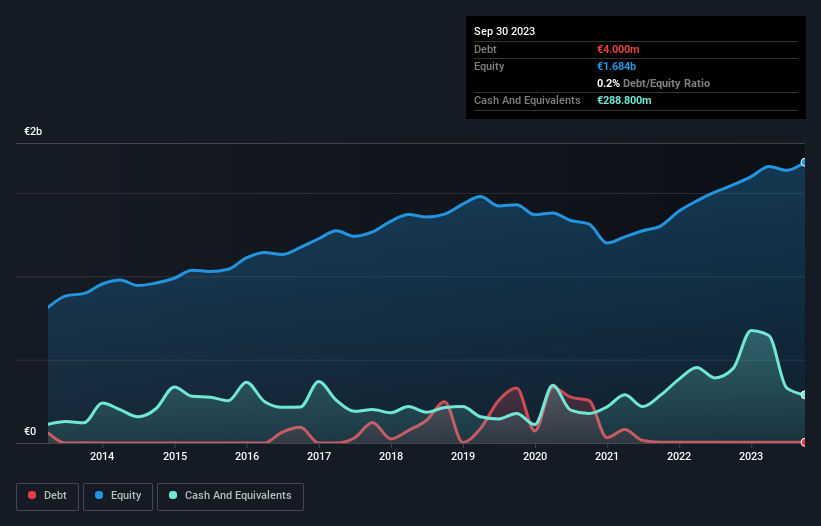Select teal Cash endpoint marker on chart
Image resolution: width=821 pixels, height=526 pixels.
(804, 395)
